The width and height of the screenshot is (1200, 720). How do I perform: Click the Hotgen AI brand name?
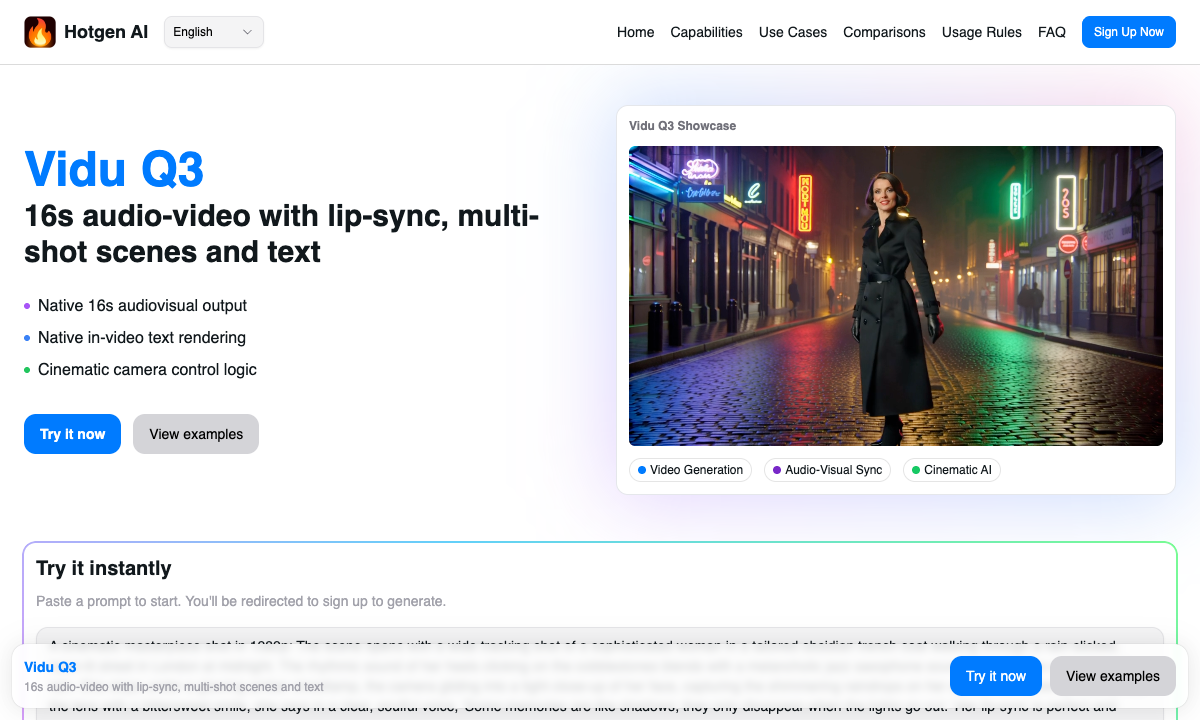pyautogui.click(x=106, y=32)
